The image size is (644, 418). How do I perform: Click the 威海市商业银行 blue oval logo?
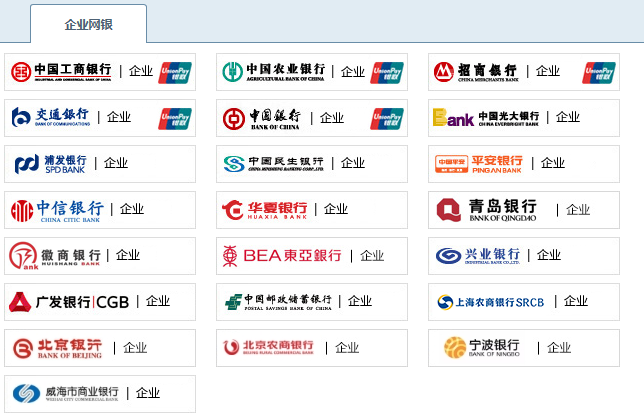(26, 393)
